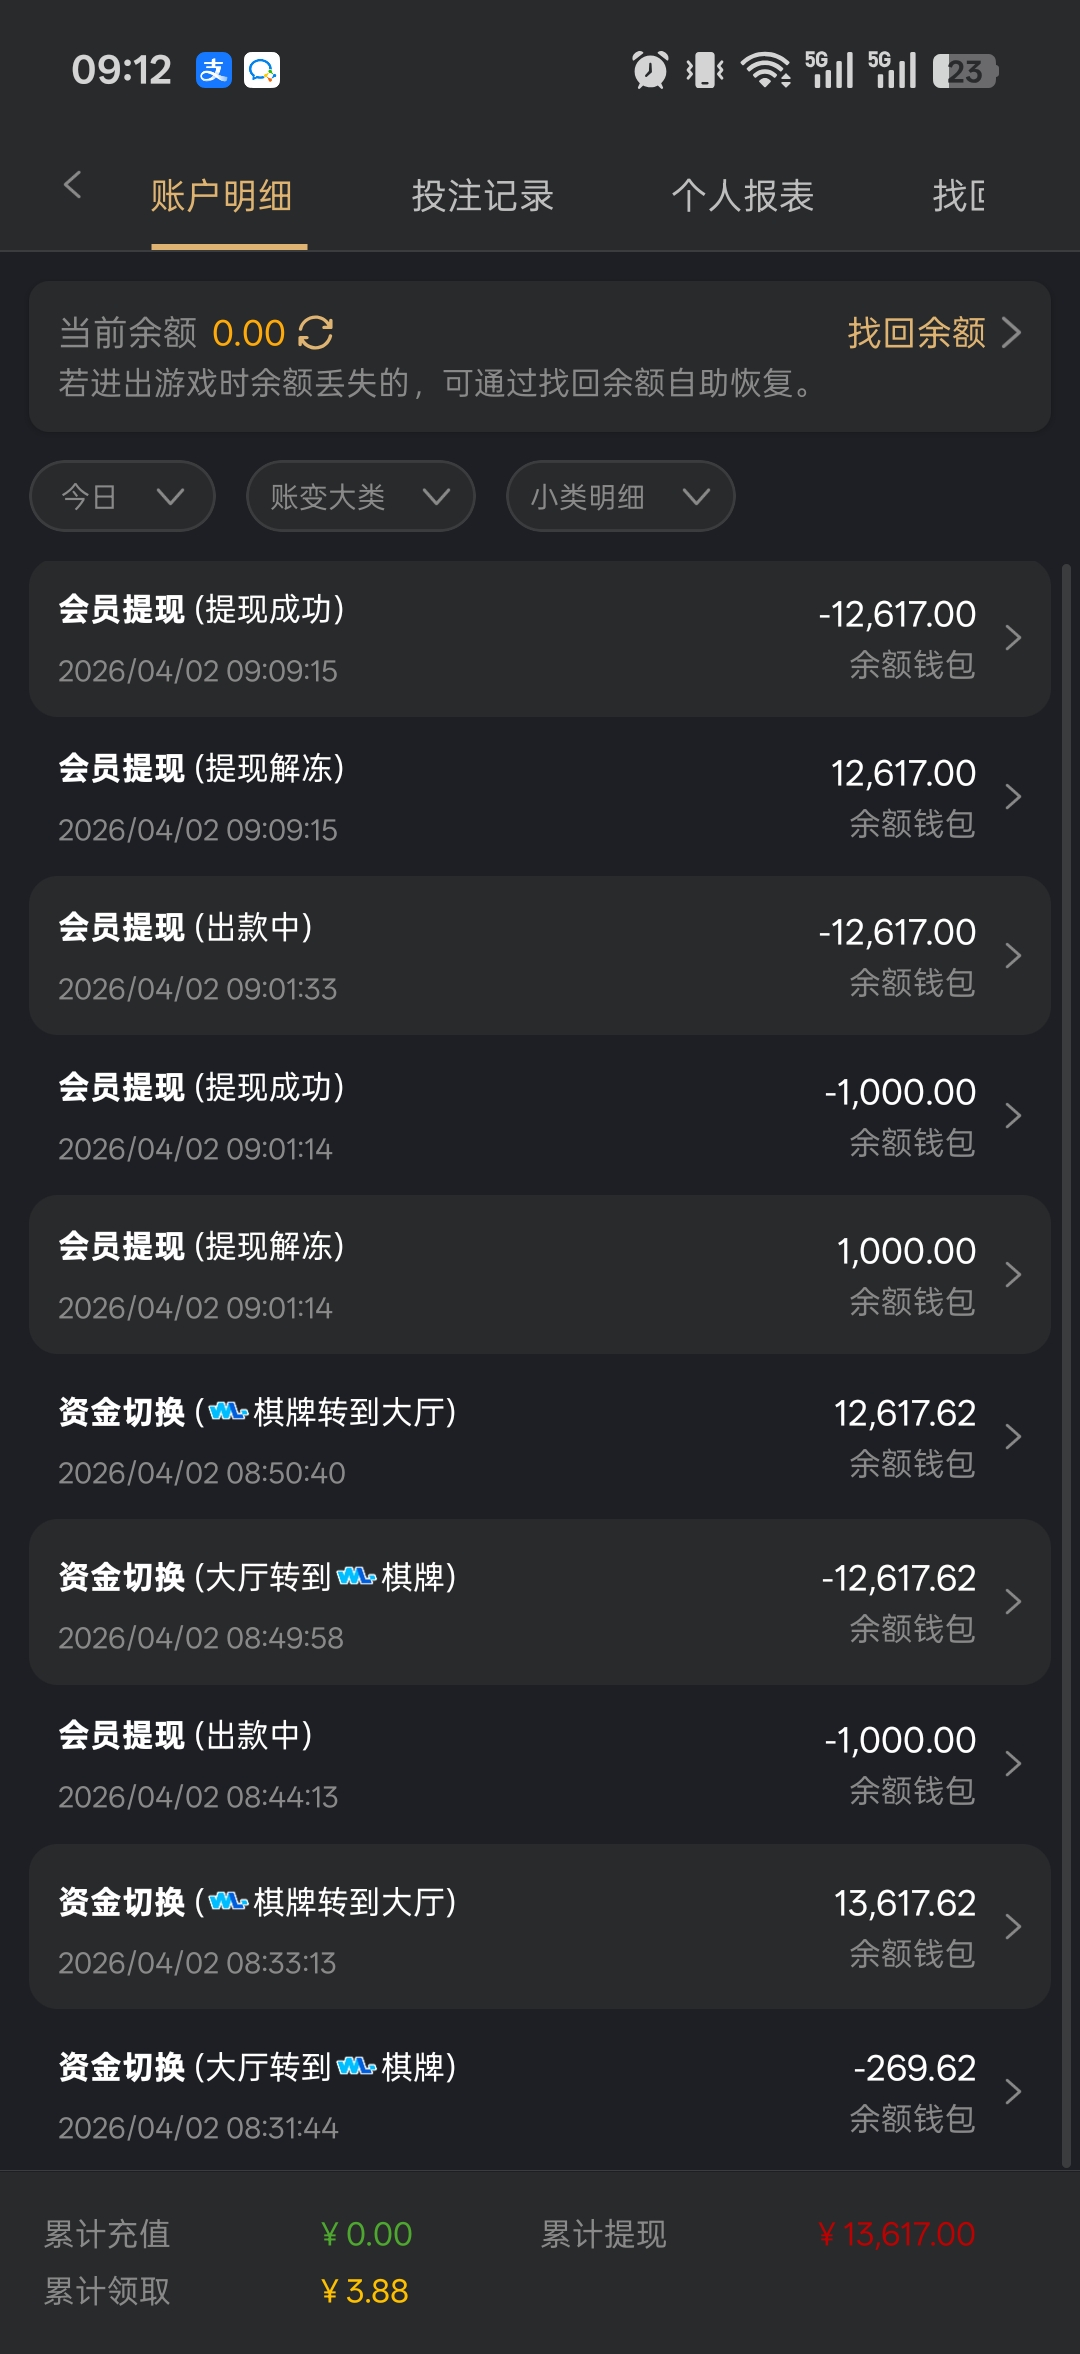Open the 13,617.62 transfer record details

click(540, 1926)
